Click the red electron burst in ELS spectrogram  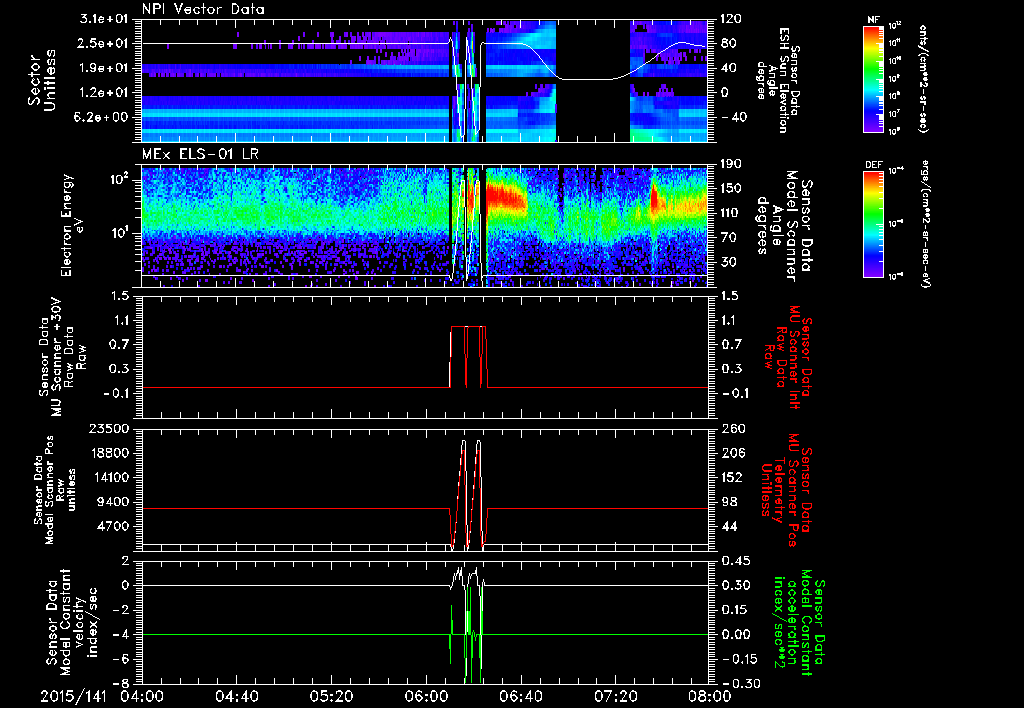[507, 195]
